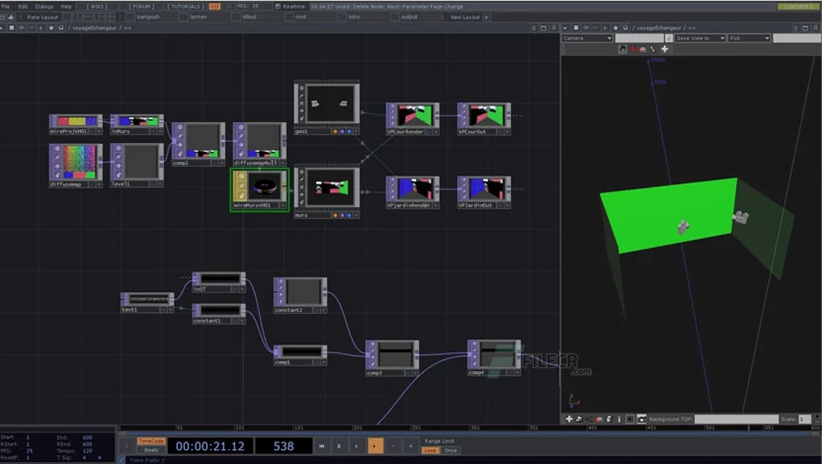Switch timeline display to Beats
This screenshot has height=464, width=822.
pos(151,450)
